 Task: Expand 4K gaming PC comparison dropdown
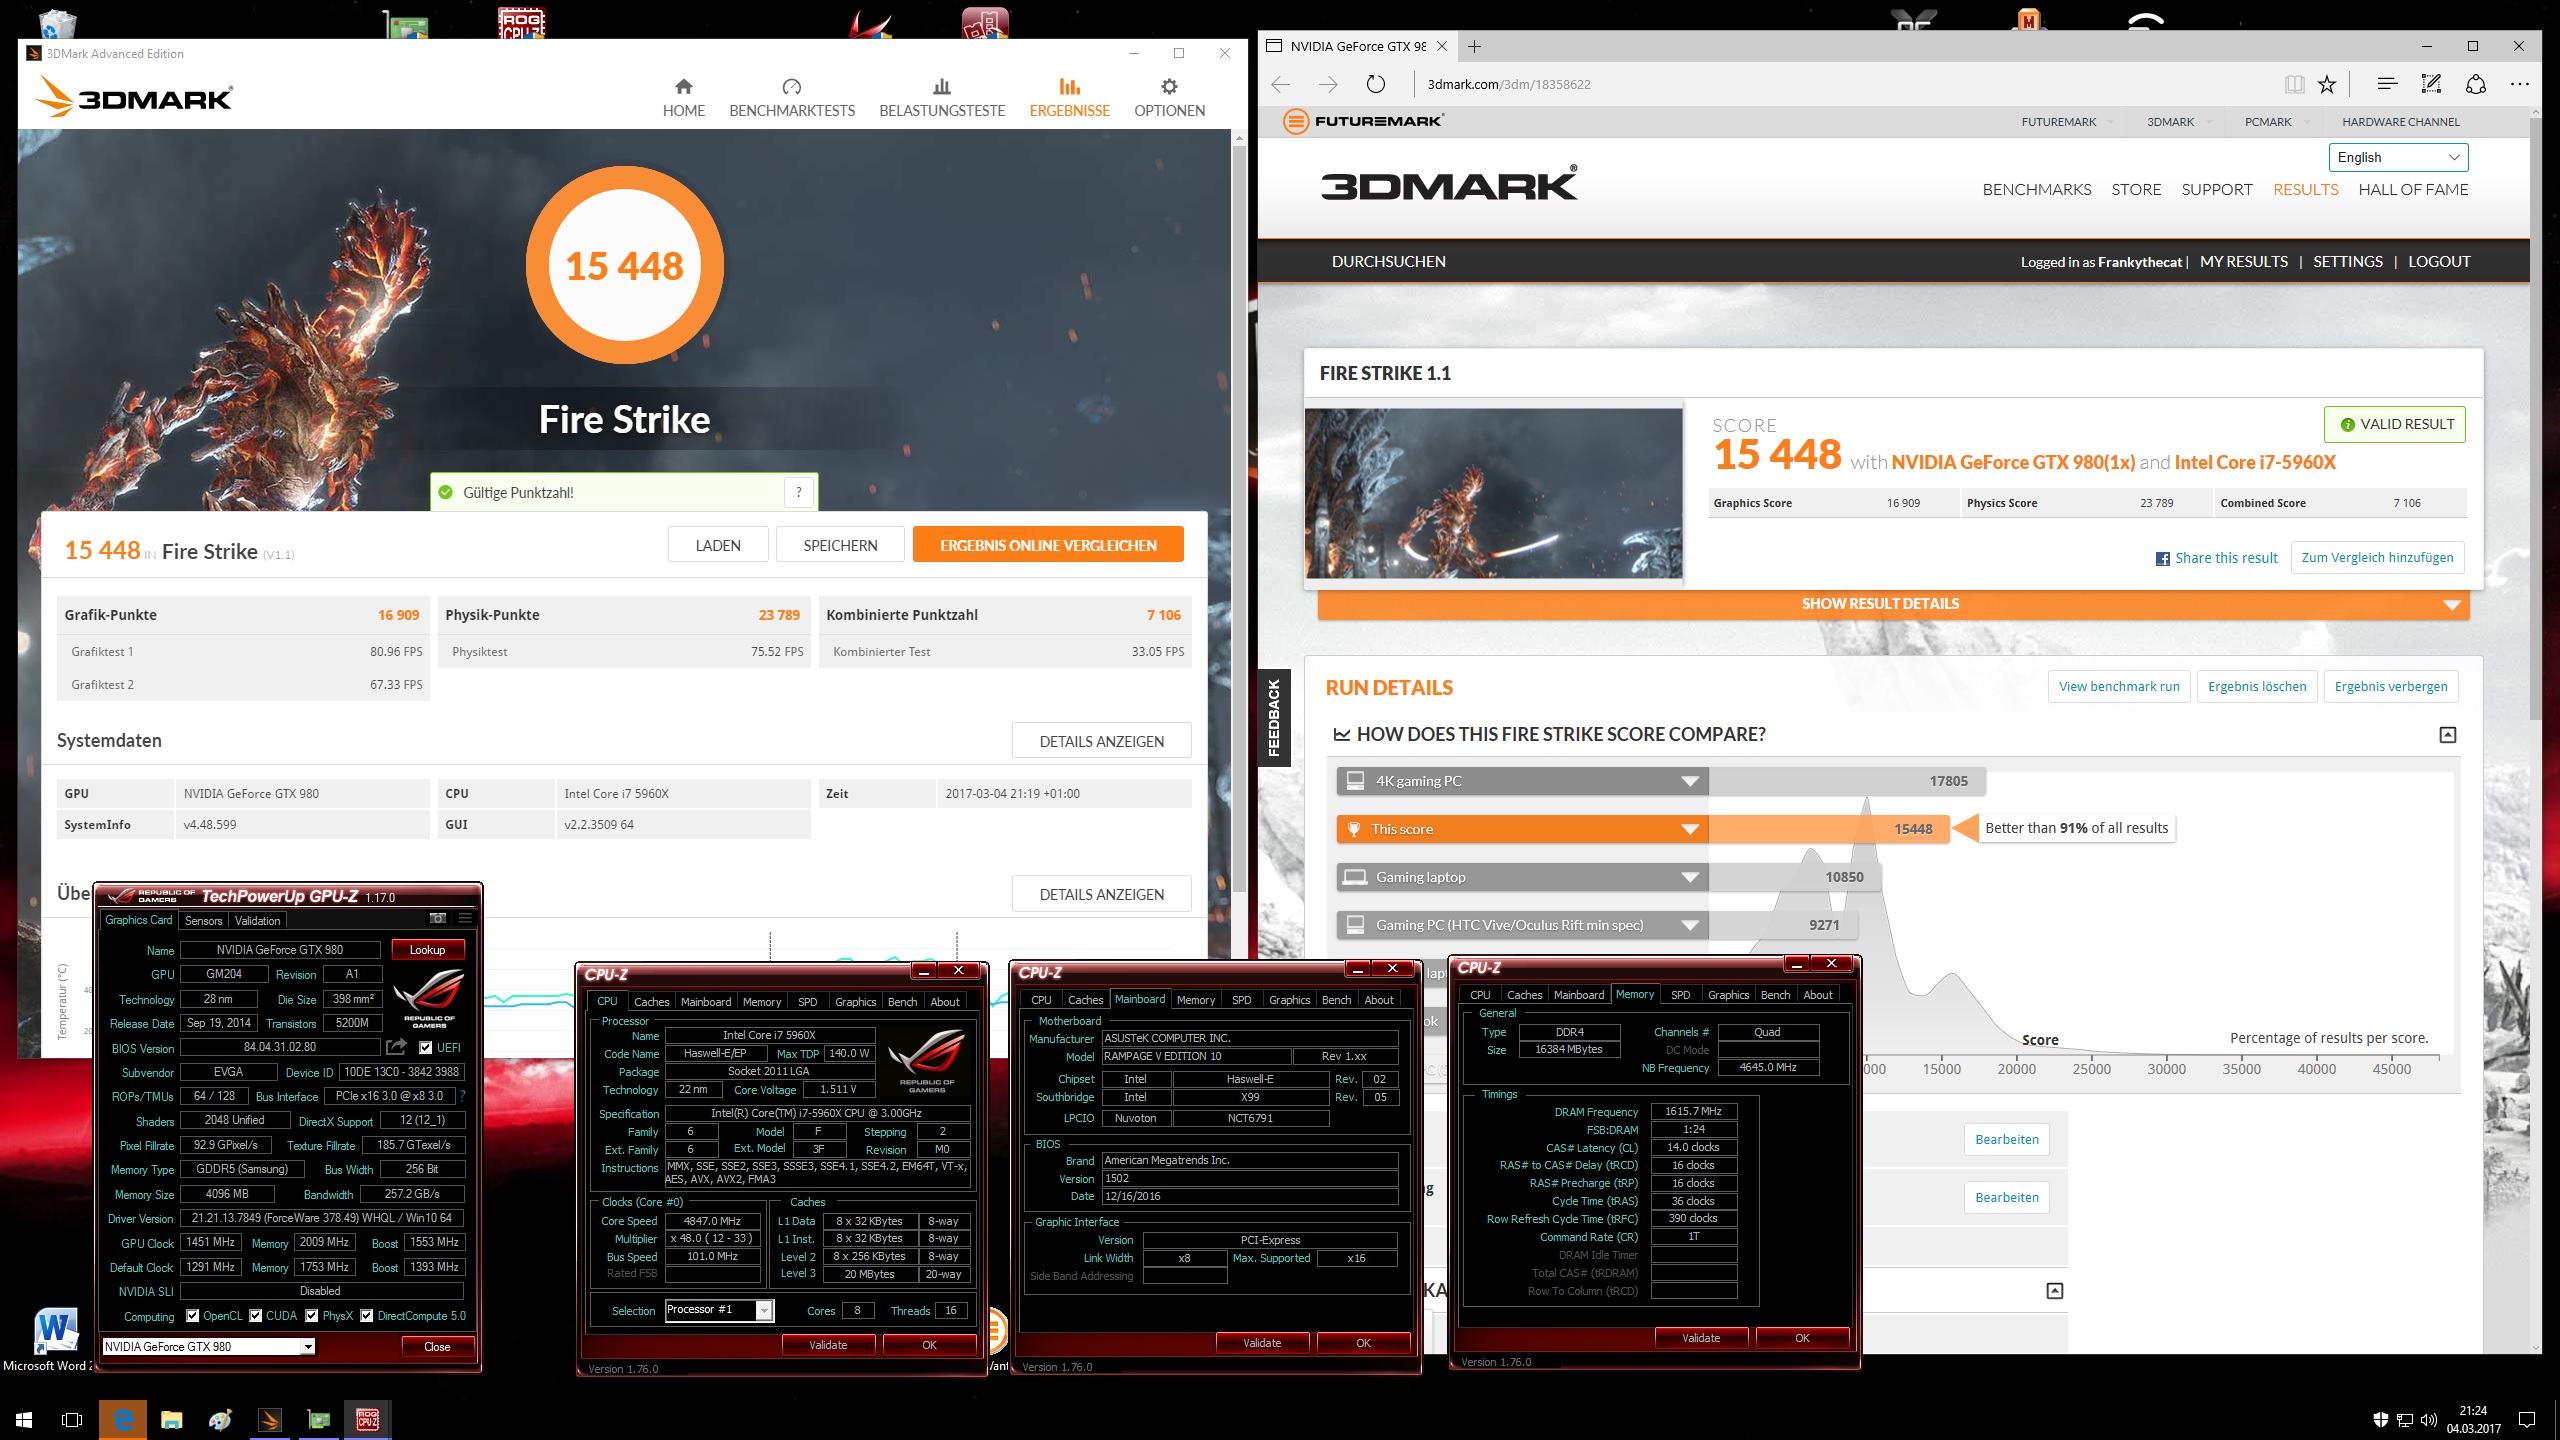pyautogui.click(x=1690, y=781)
